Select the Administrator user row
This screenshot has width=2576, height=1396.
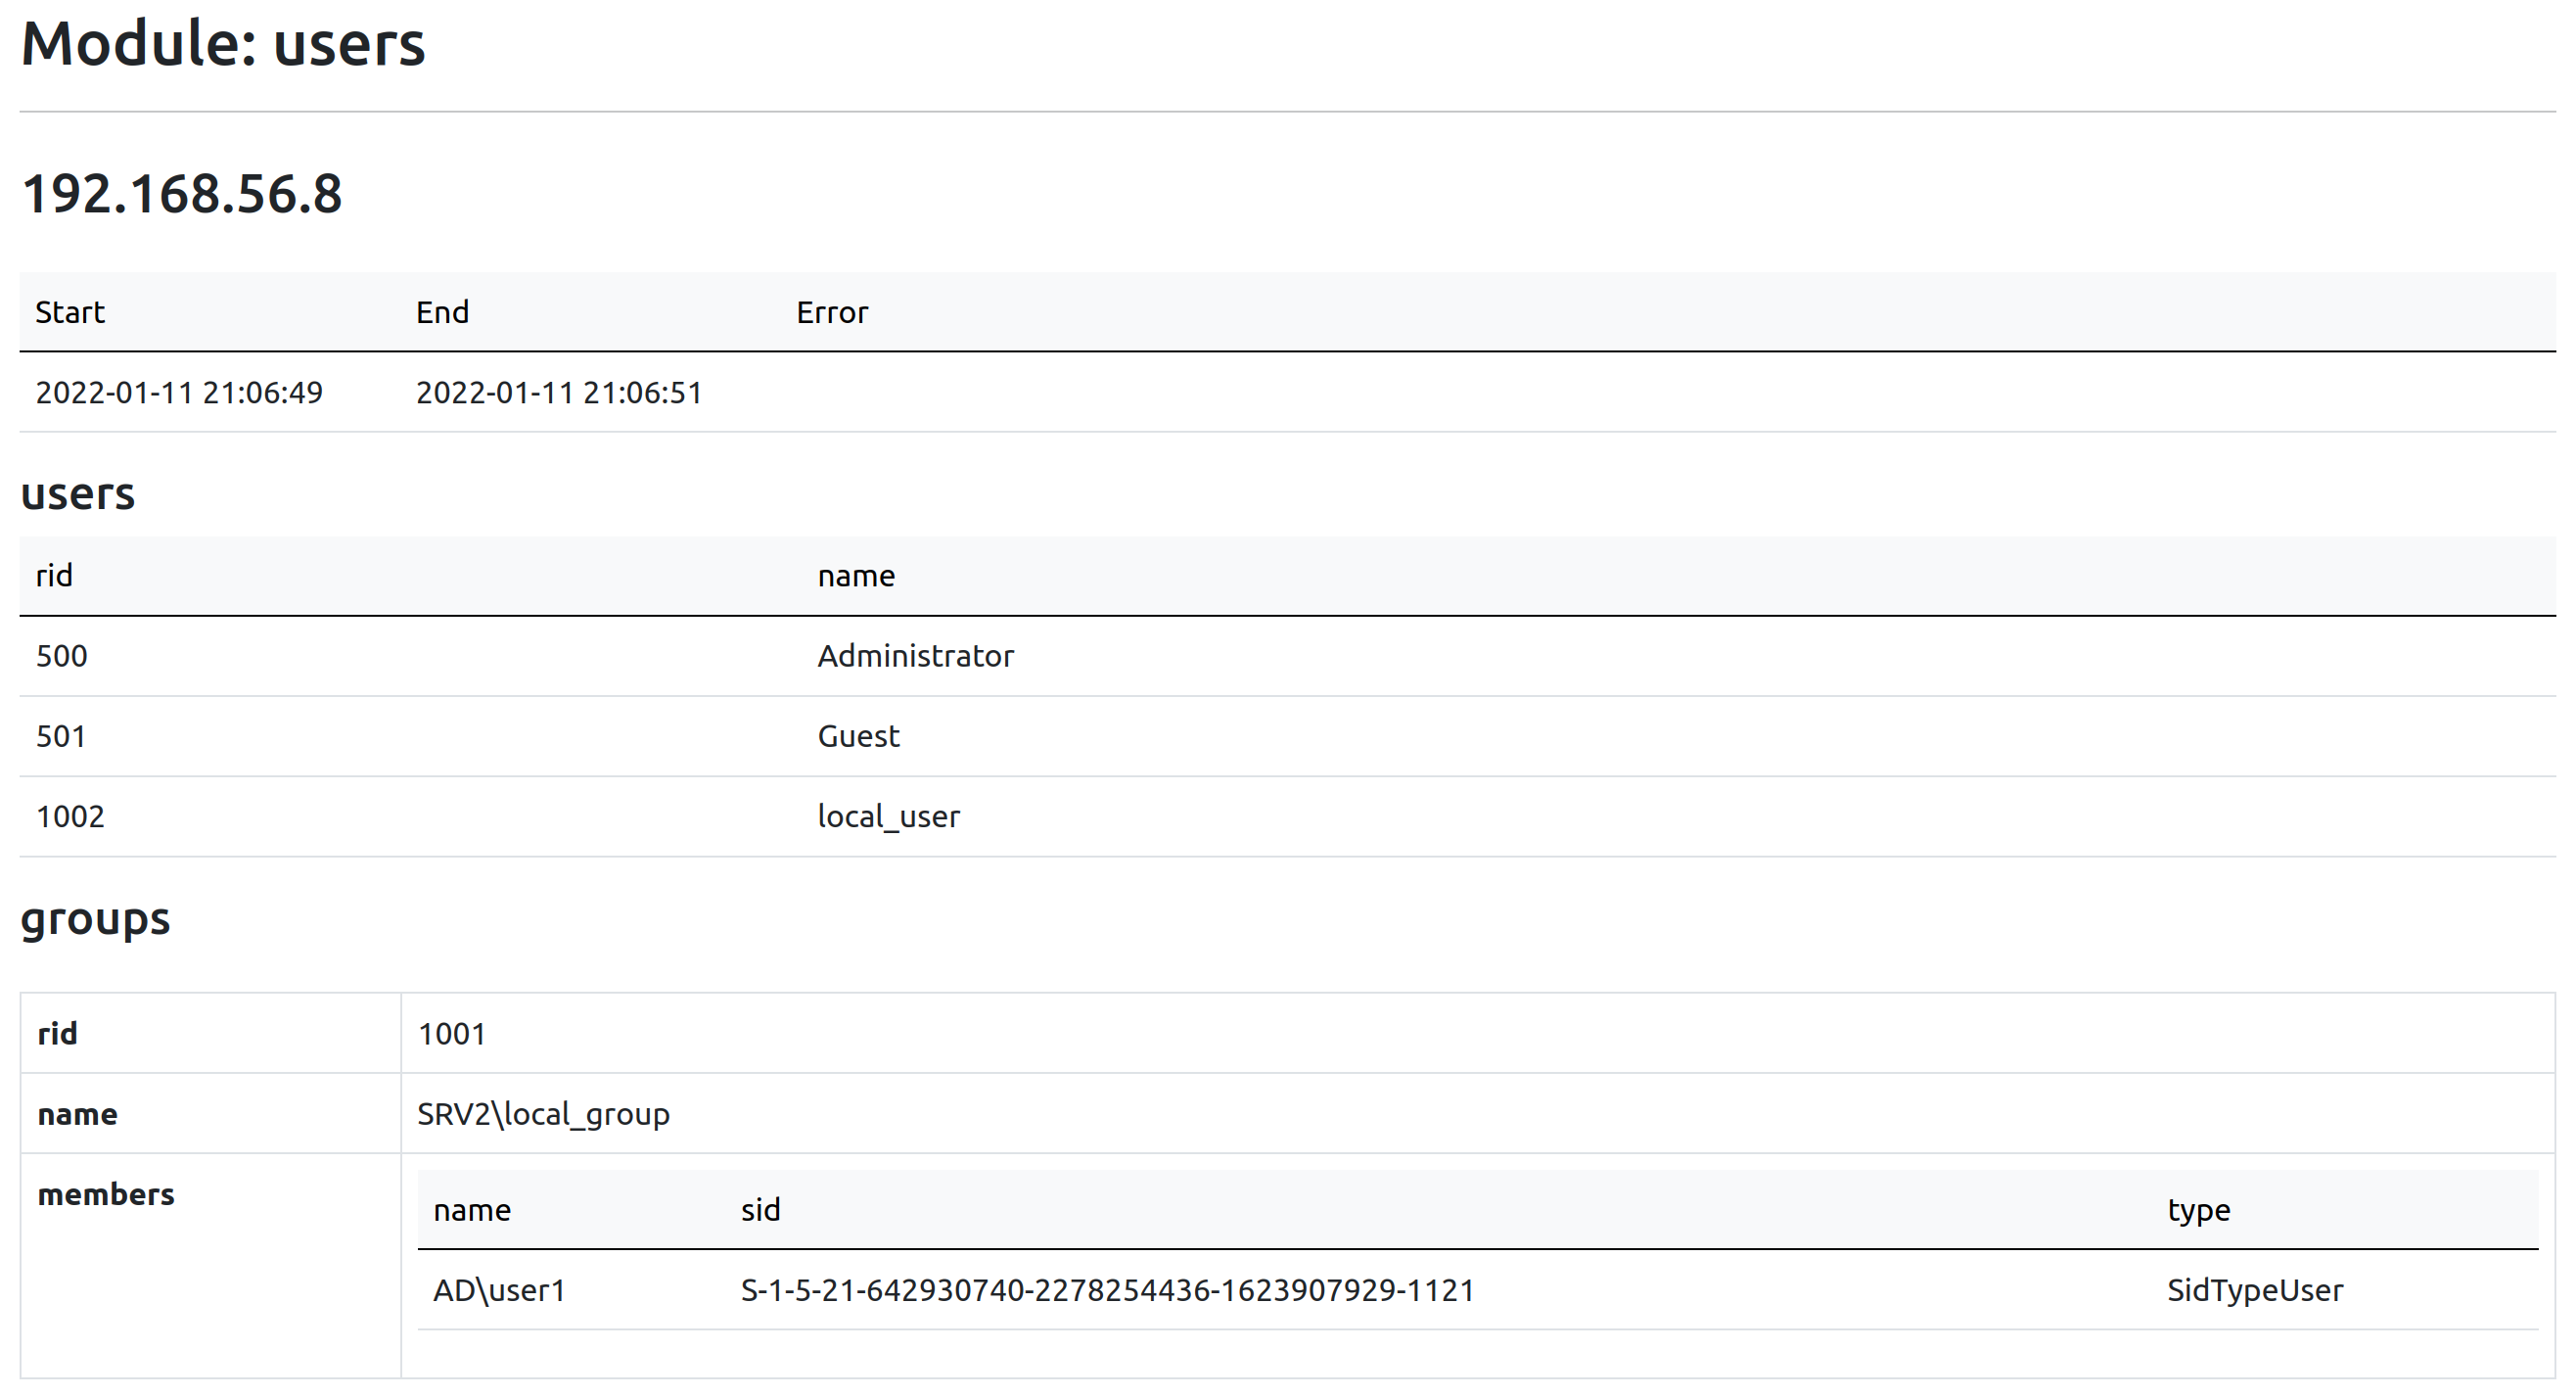click(1288, 656)
